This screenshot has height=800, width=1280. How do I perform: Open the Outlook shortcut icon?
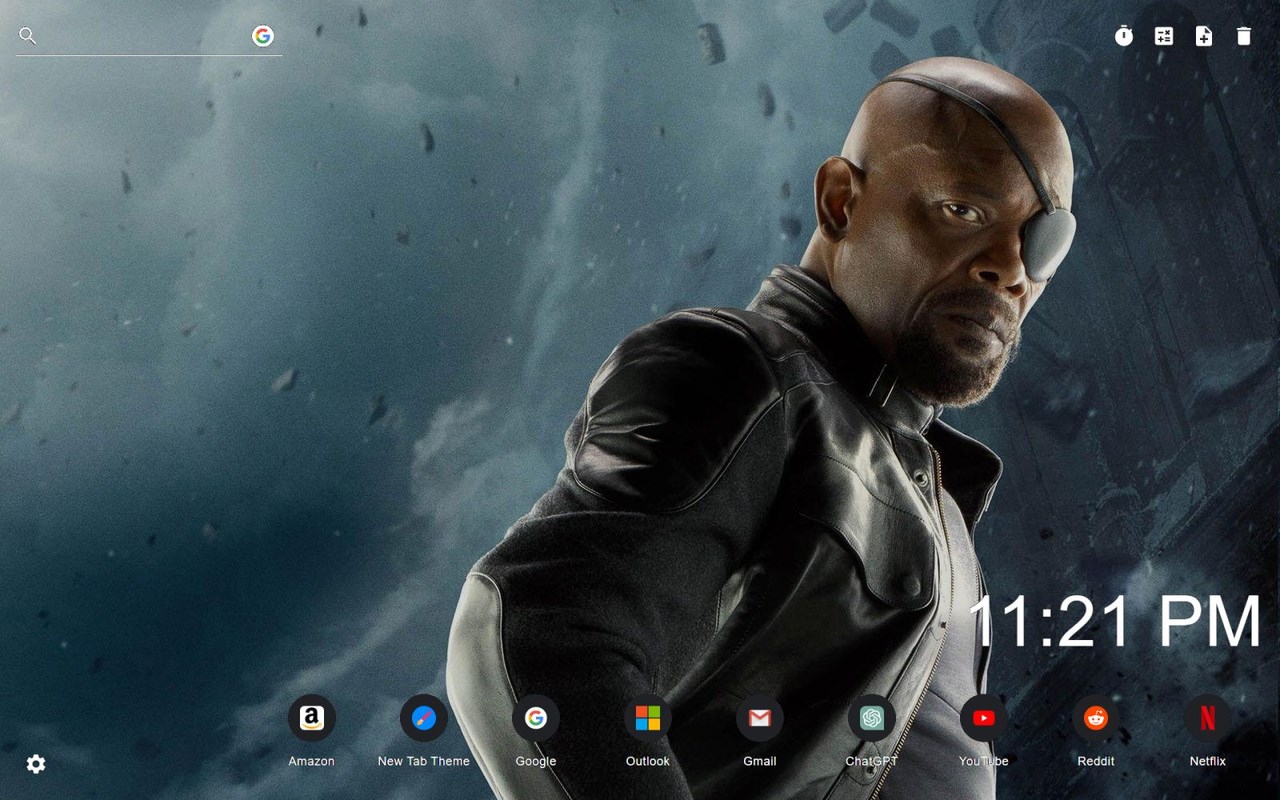(x=648, y=718)
